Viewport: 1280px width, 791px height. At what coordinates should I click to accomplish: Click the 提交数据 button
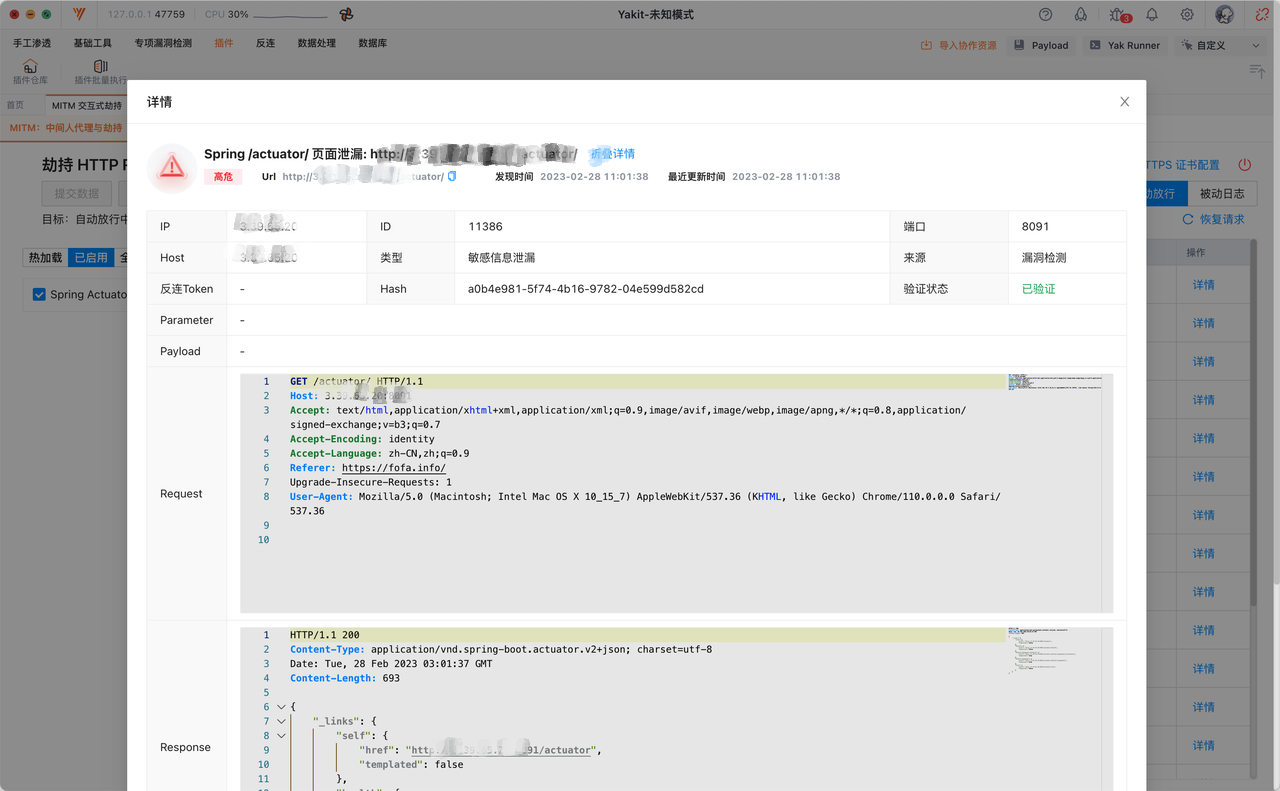pyautogui.click(x=77, y=193)
